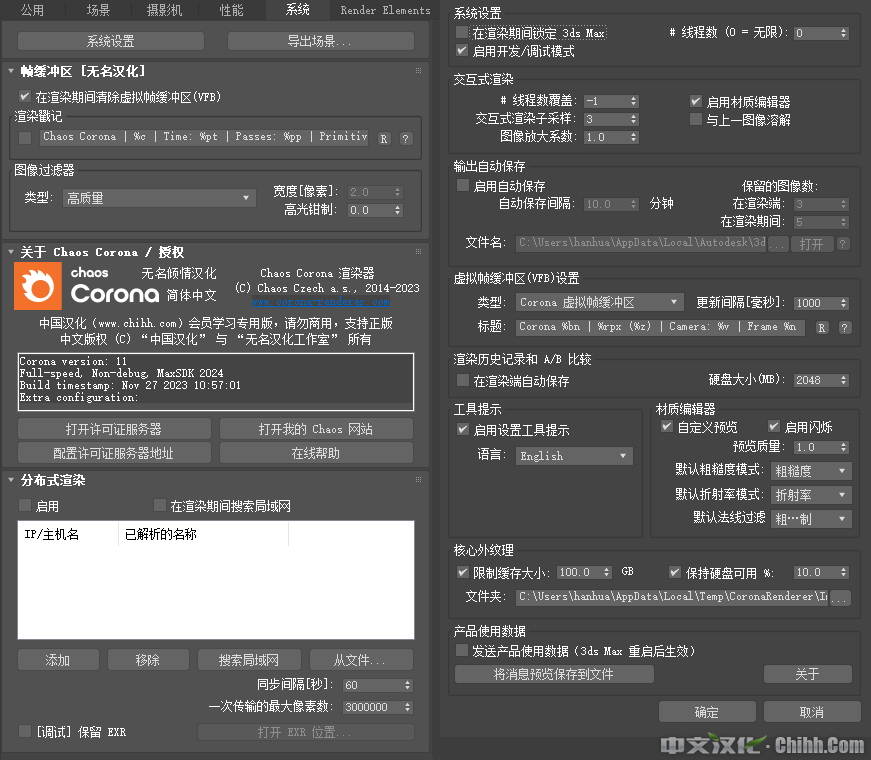Disable the 启用开发/调试模式 checkbox
Viewport: 871px width, 760px height.
coord(462,51)
